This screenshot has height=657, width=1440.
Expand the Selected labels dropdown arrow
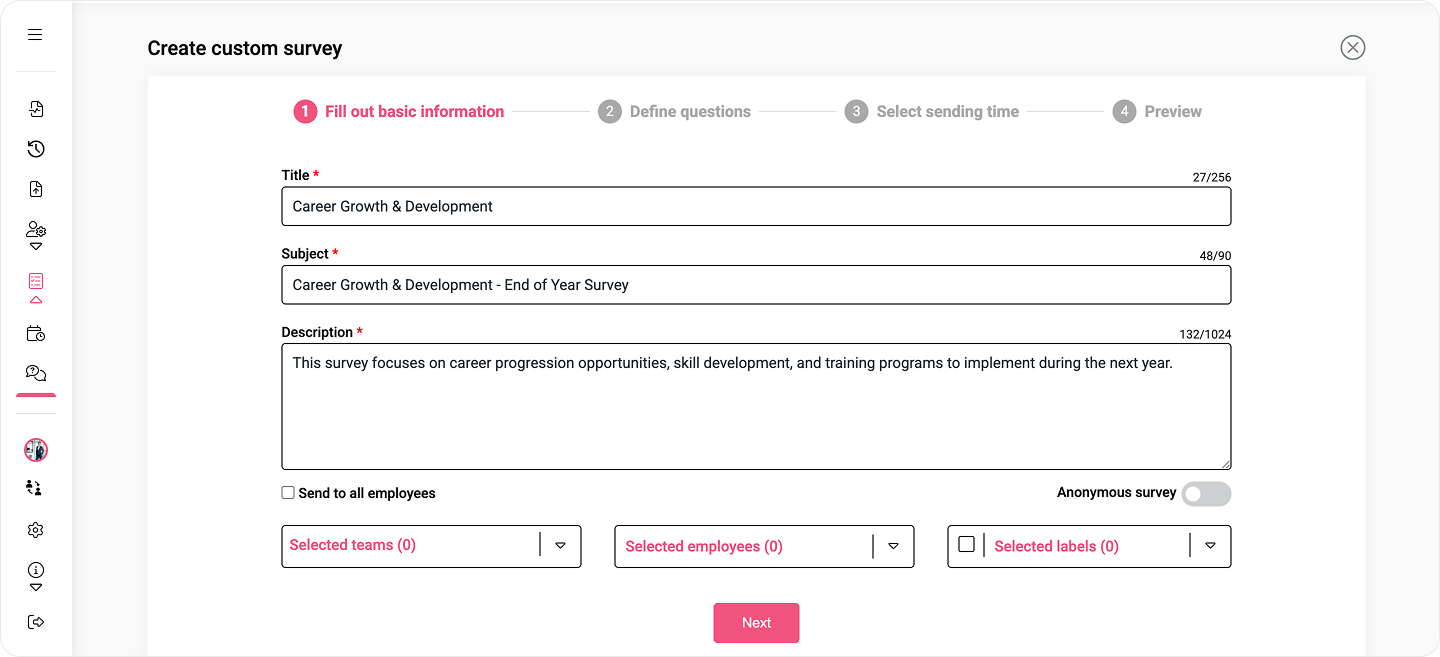[x=1210, y=546]
